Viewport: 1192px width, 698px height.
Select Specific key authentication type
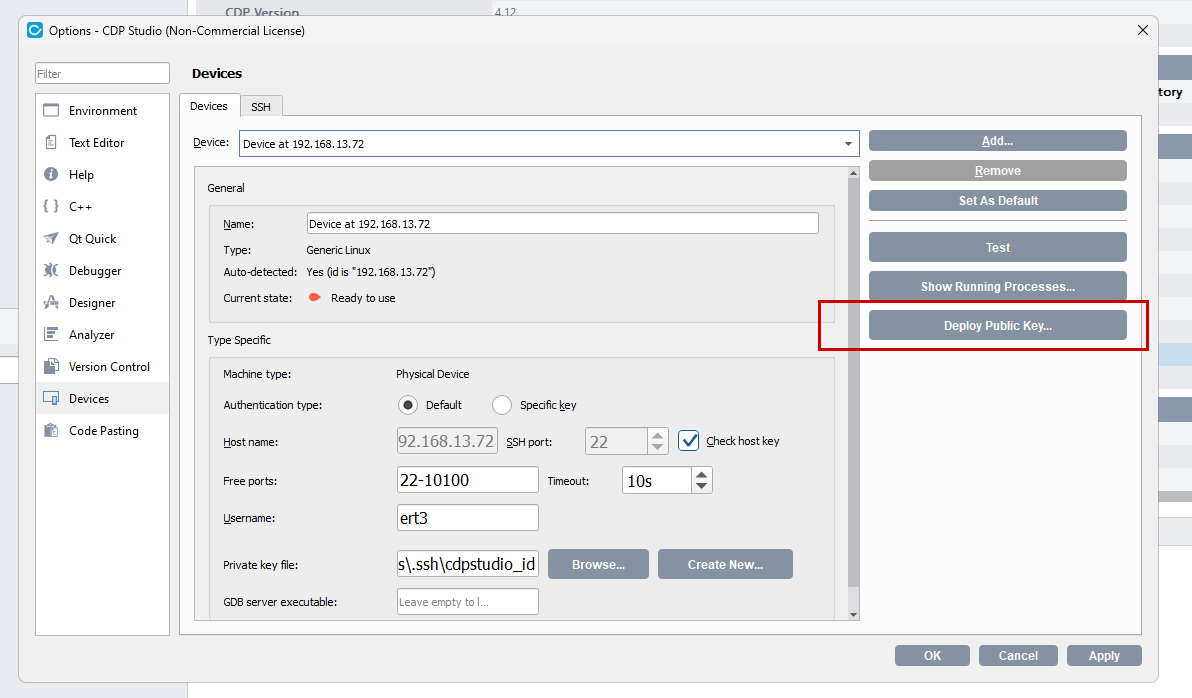(502, 405)
